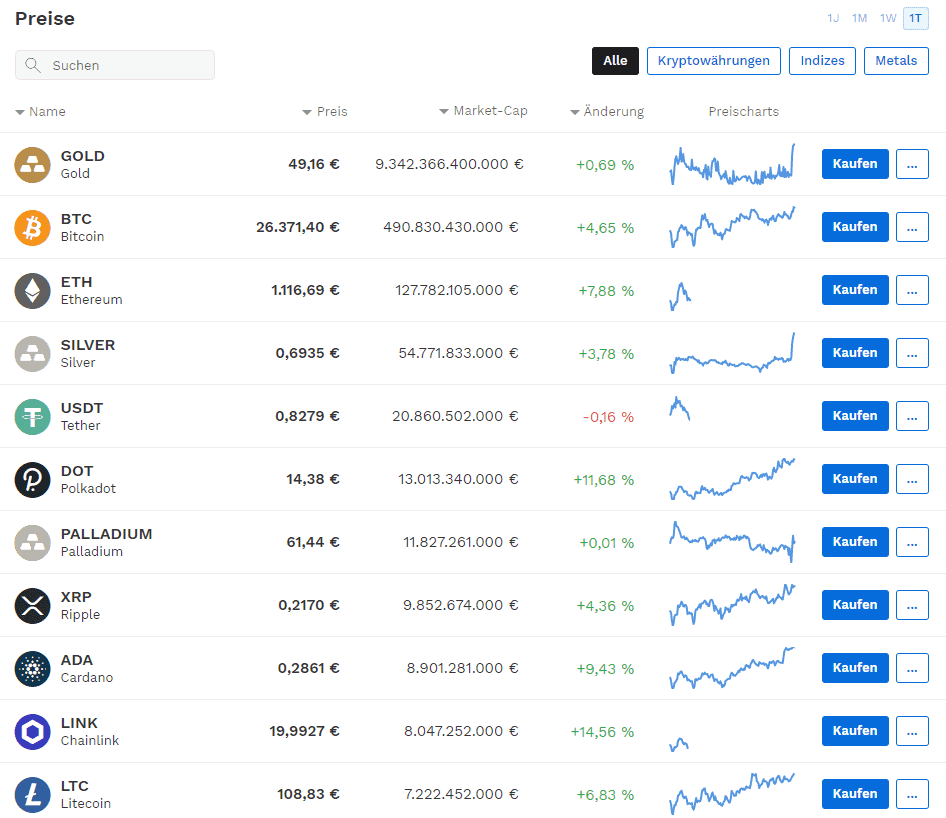The width and height of the screenshot is (946, 818).
Task: Buy Litecoin with Kaufen button
Action: 855,794
